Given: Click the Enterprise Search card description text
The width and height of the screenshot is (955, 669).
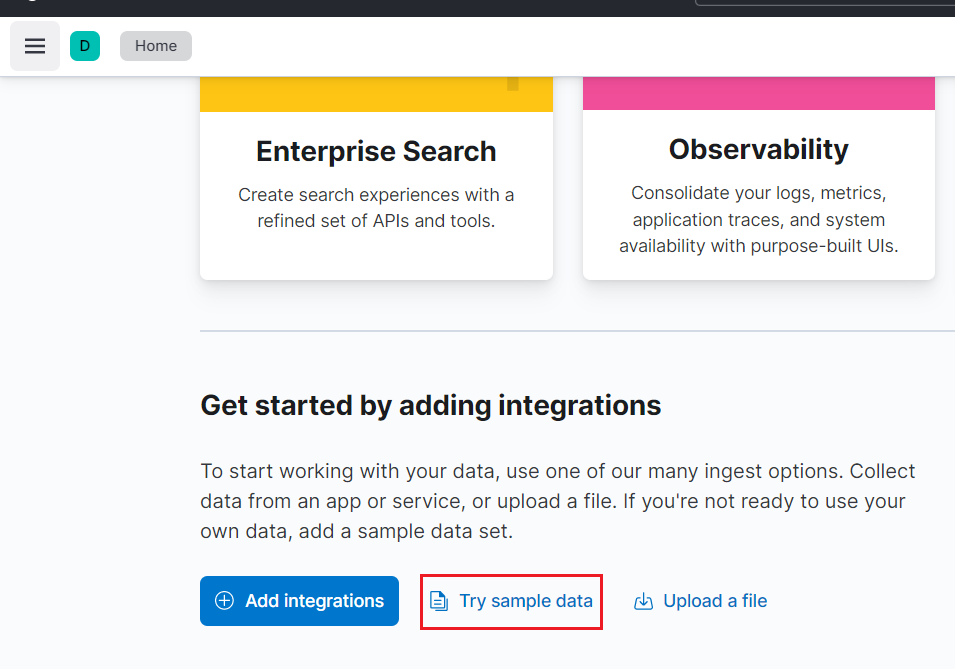Looking at the screenshot, I should pos(376,208).
